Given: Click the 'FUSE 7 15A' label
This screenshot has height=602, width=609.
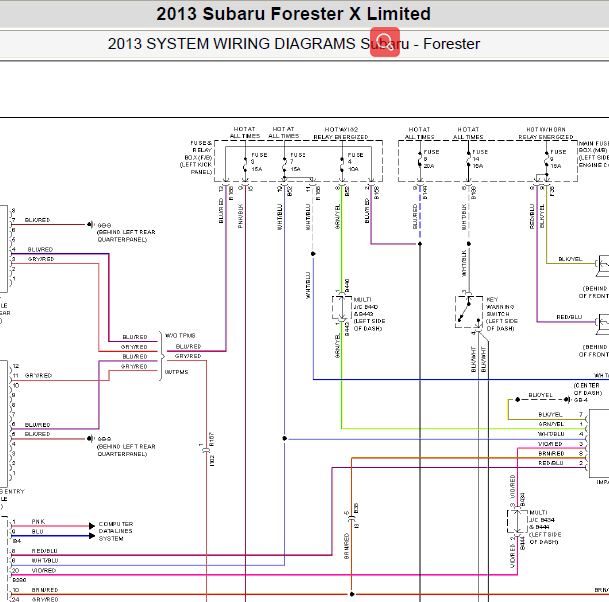Looking at the screenshot, I should pos(298,162).
